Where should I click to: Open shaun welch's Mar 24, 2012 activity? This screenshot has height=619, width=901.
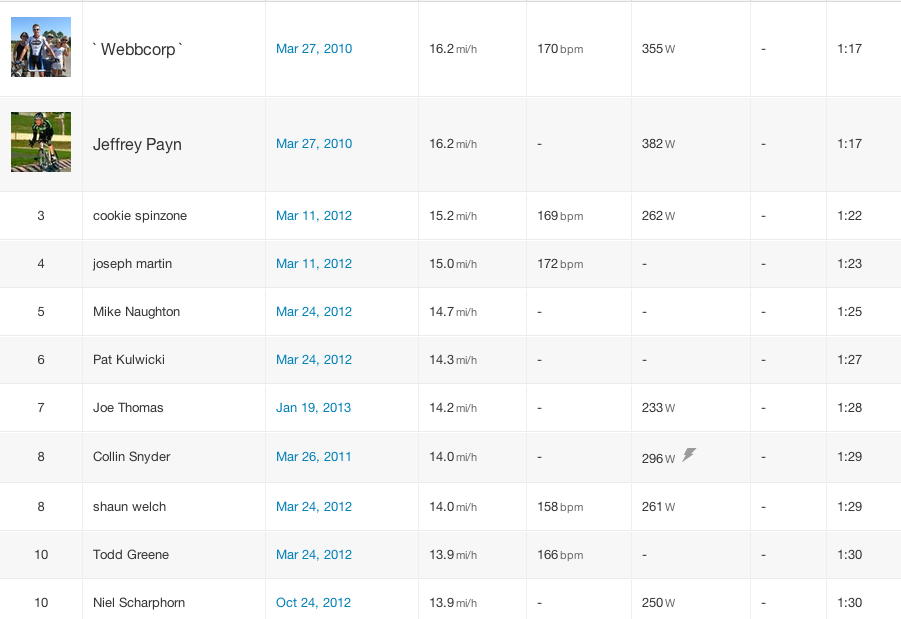314,507
